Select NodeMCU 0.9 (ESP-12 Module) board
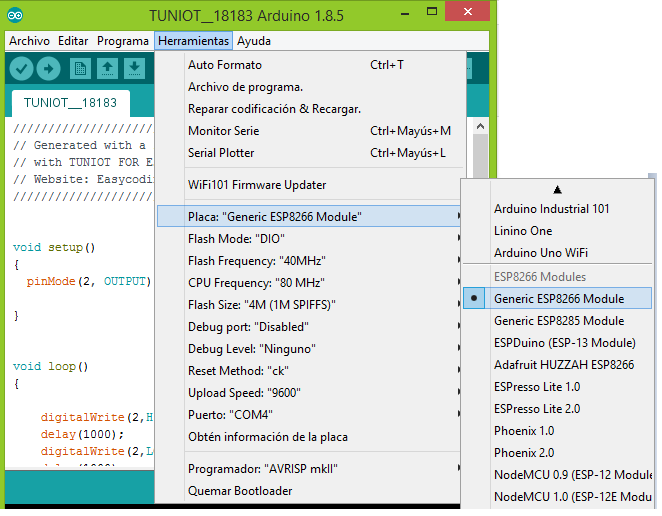Screen dimensions: 662x516 (x=557, y=475)
